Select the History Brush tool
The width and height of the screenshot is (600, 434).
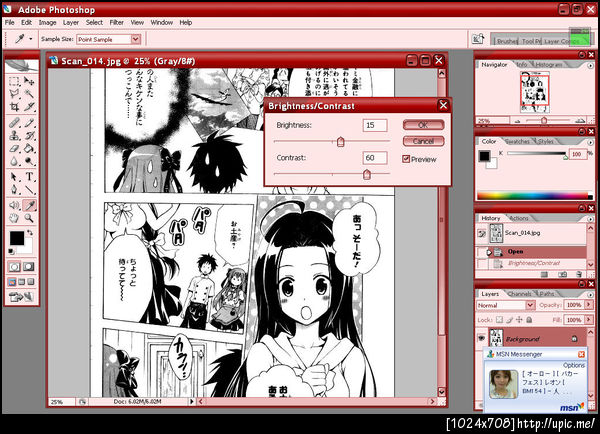[29, 135]
